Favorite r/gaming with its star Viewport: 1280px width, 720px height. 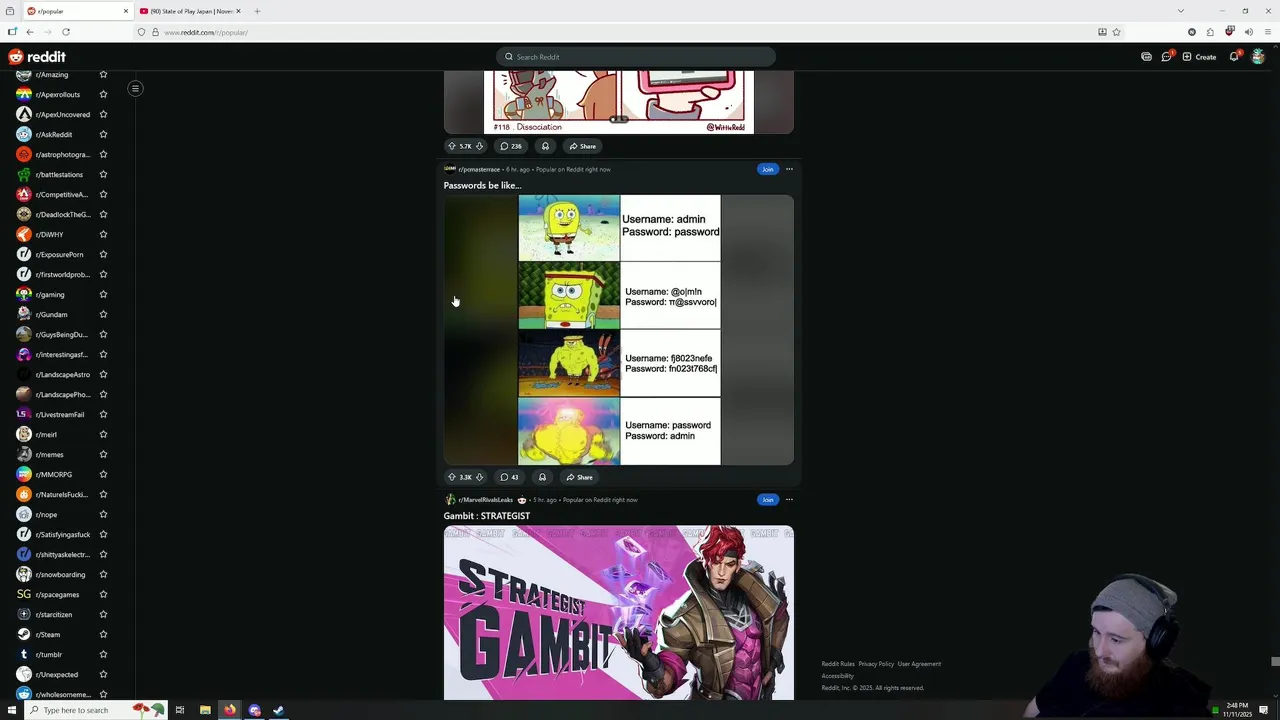[103, 294]
